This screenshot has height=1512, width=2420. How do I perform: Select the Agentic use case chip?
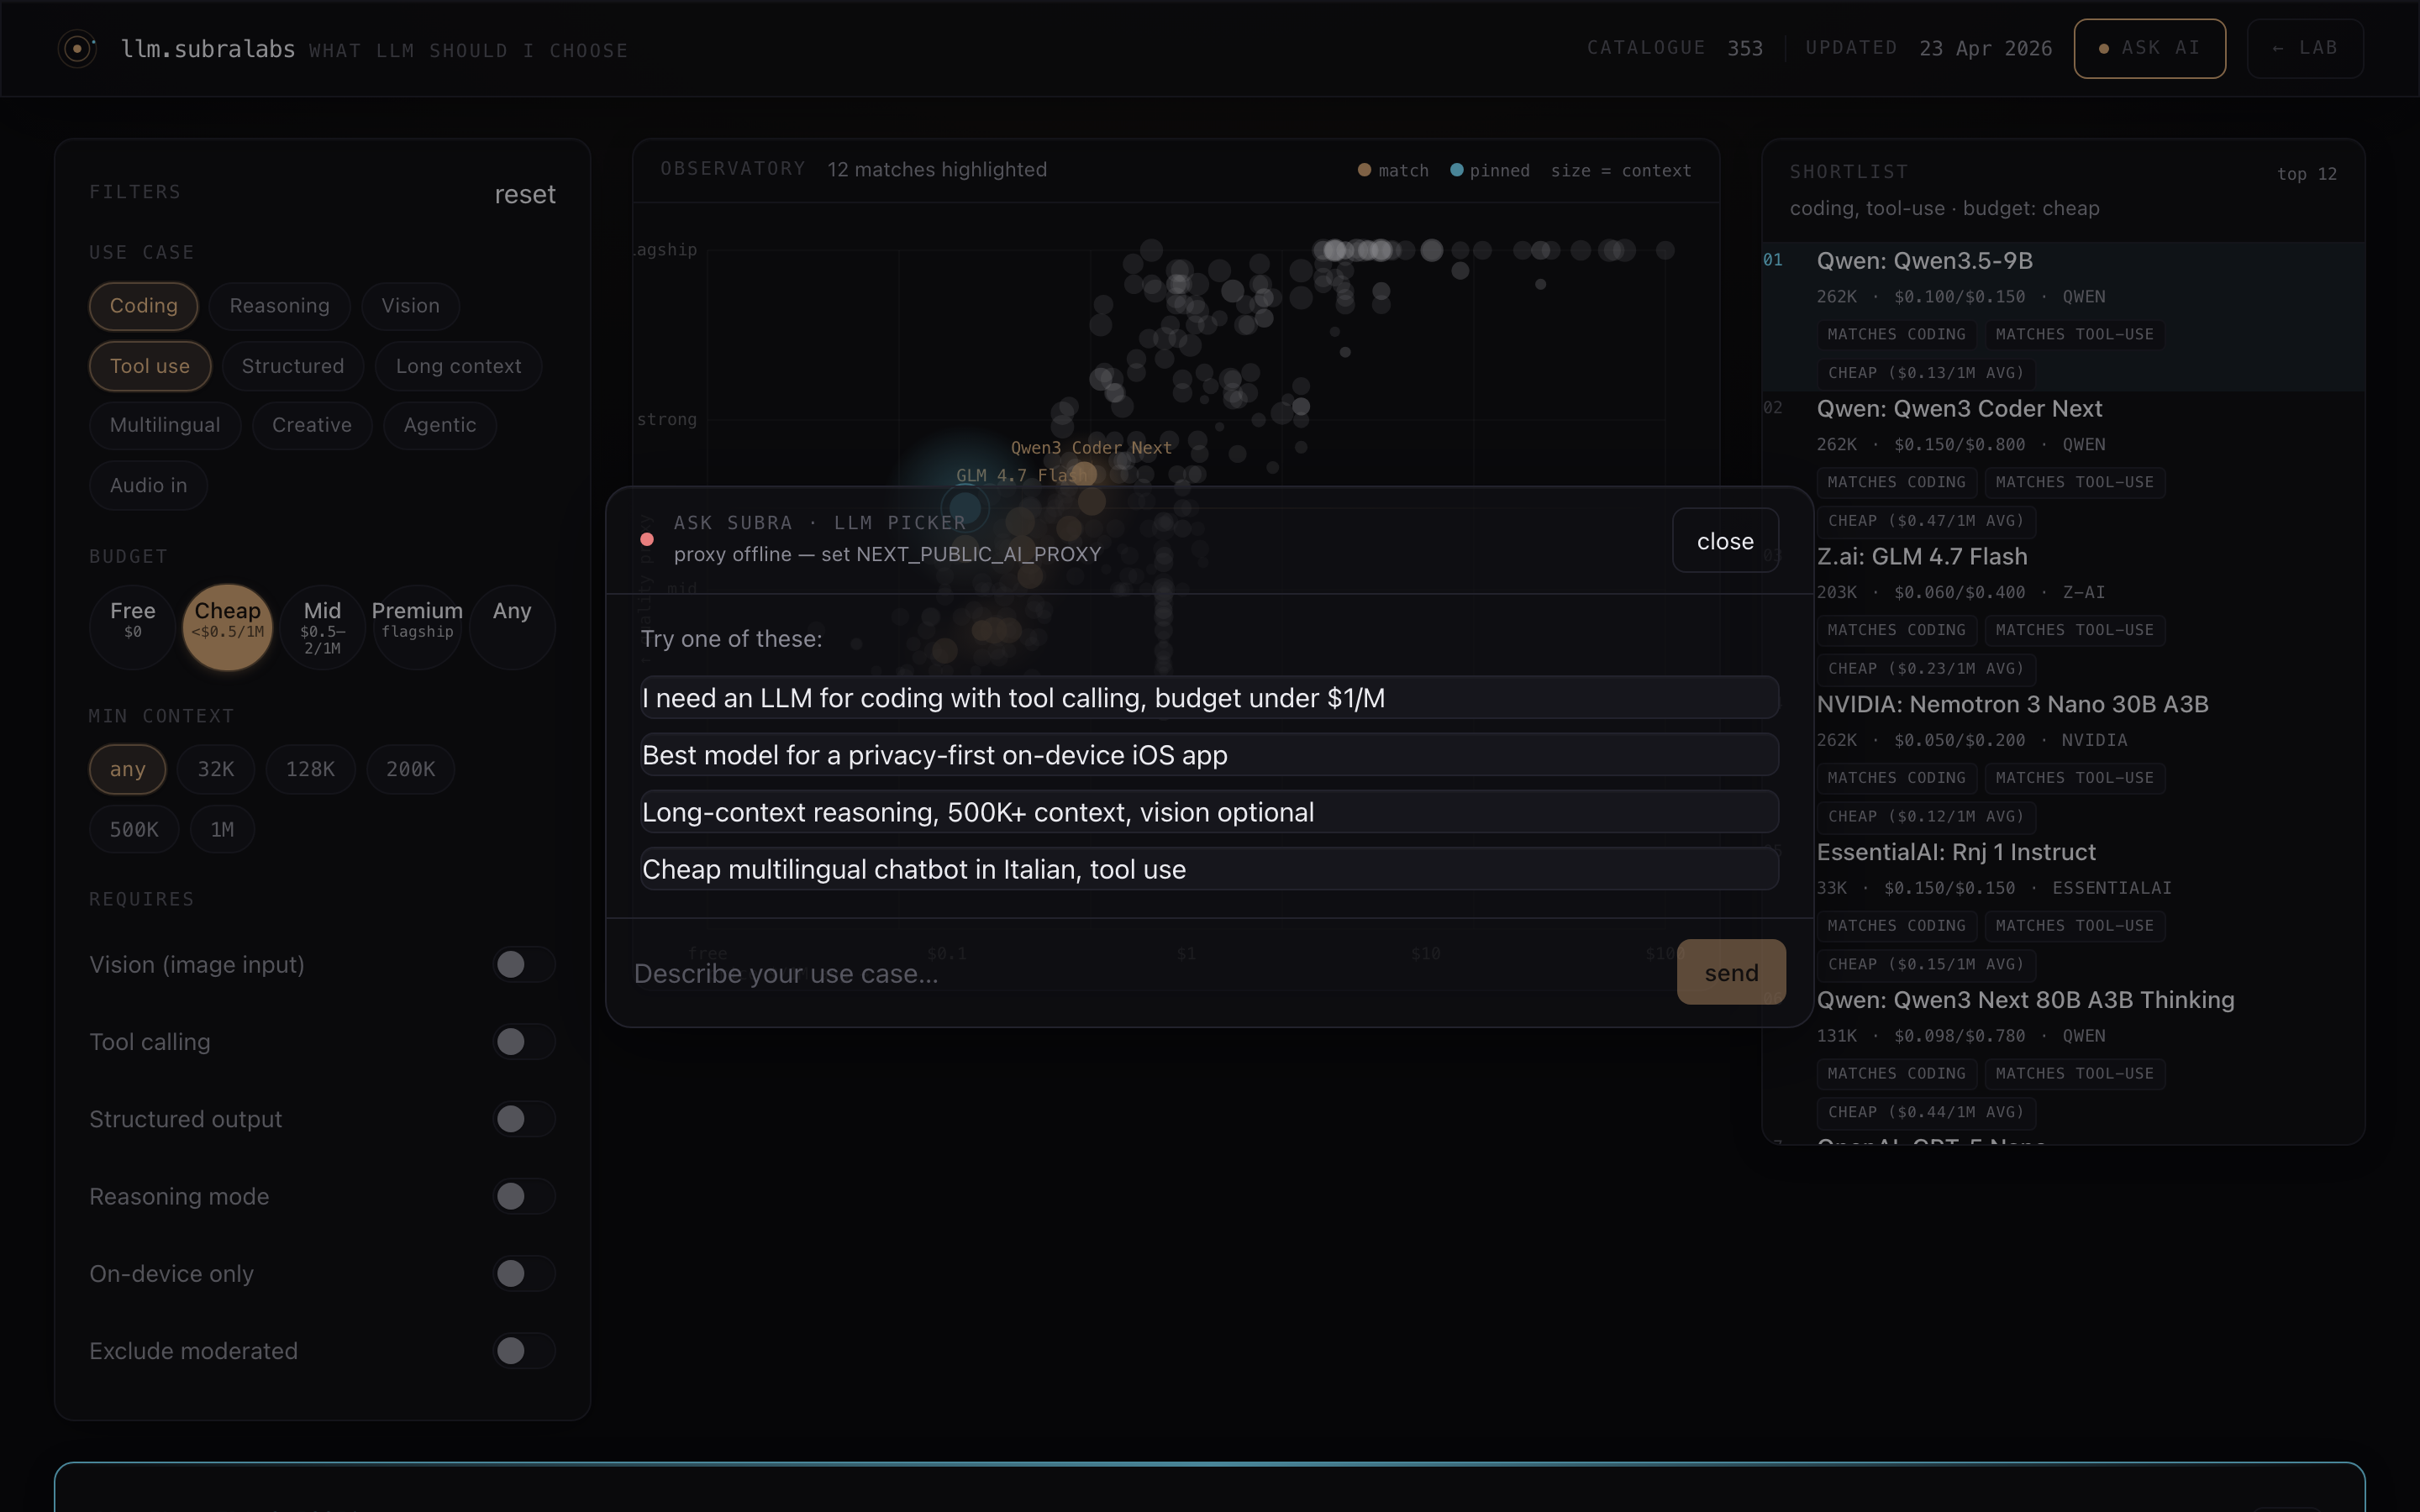[x=440, y=425]
